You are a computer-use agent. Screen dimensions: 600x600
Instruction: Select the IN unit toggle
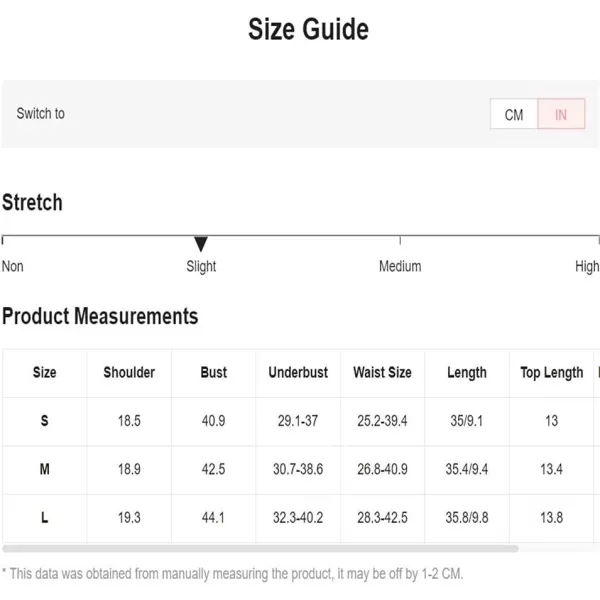561,114
